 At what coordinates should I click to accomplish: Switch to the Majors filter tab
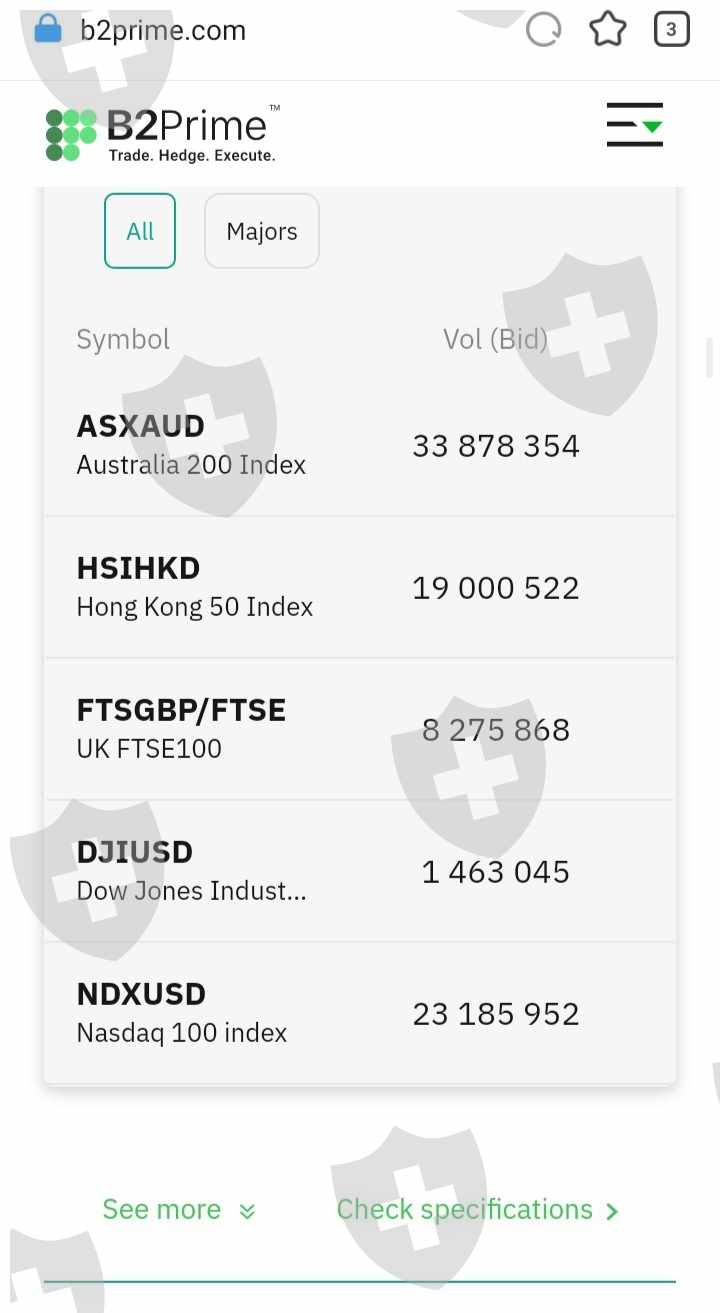pyautogui.click(x=262, y=231)
